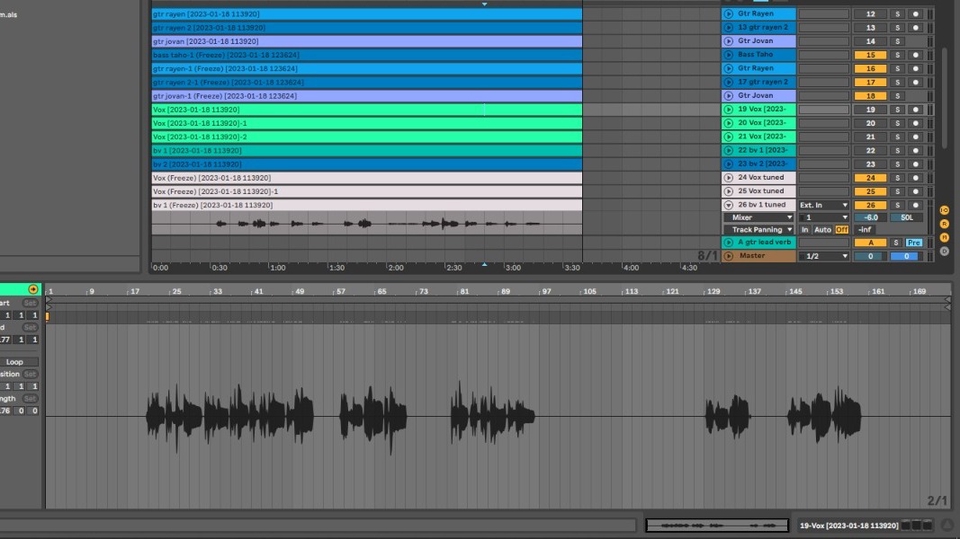Select the bass taho-1 (Freeze) clip
Screen dimensions: 960x539
pos(367,55)
